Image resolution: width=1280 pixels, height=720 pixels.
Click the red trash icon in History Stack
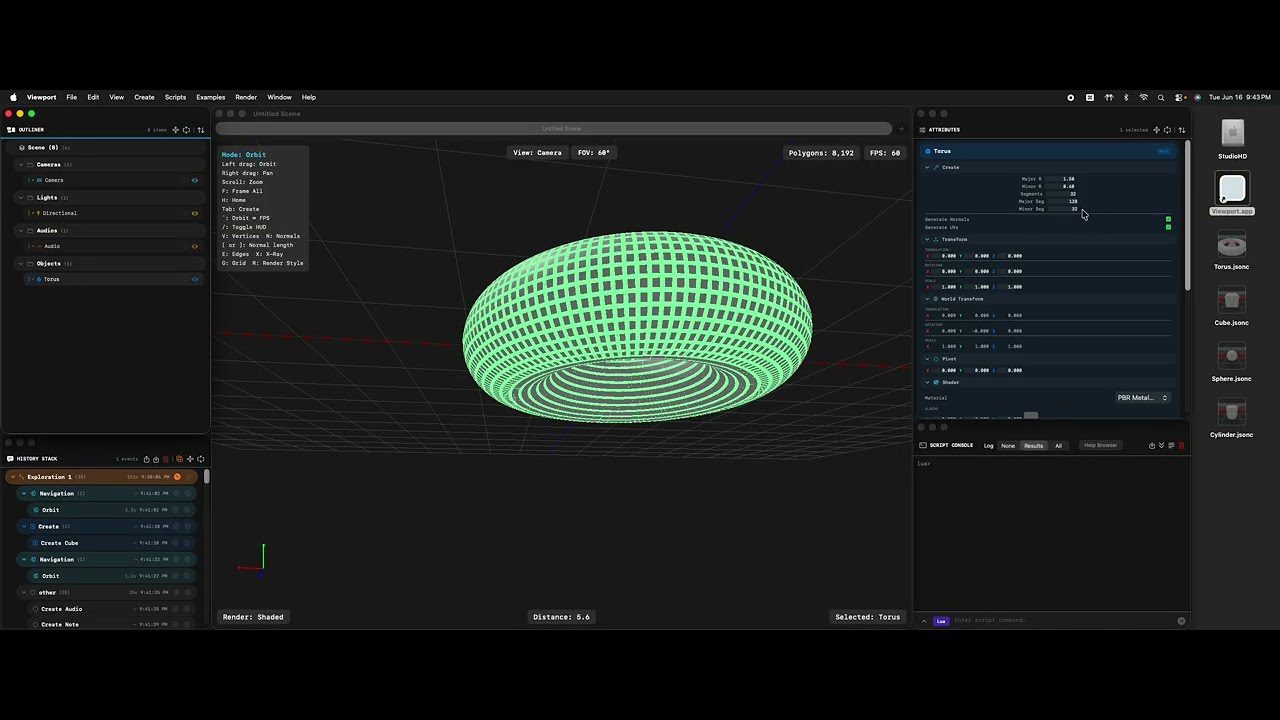tap(166, 459)
